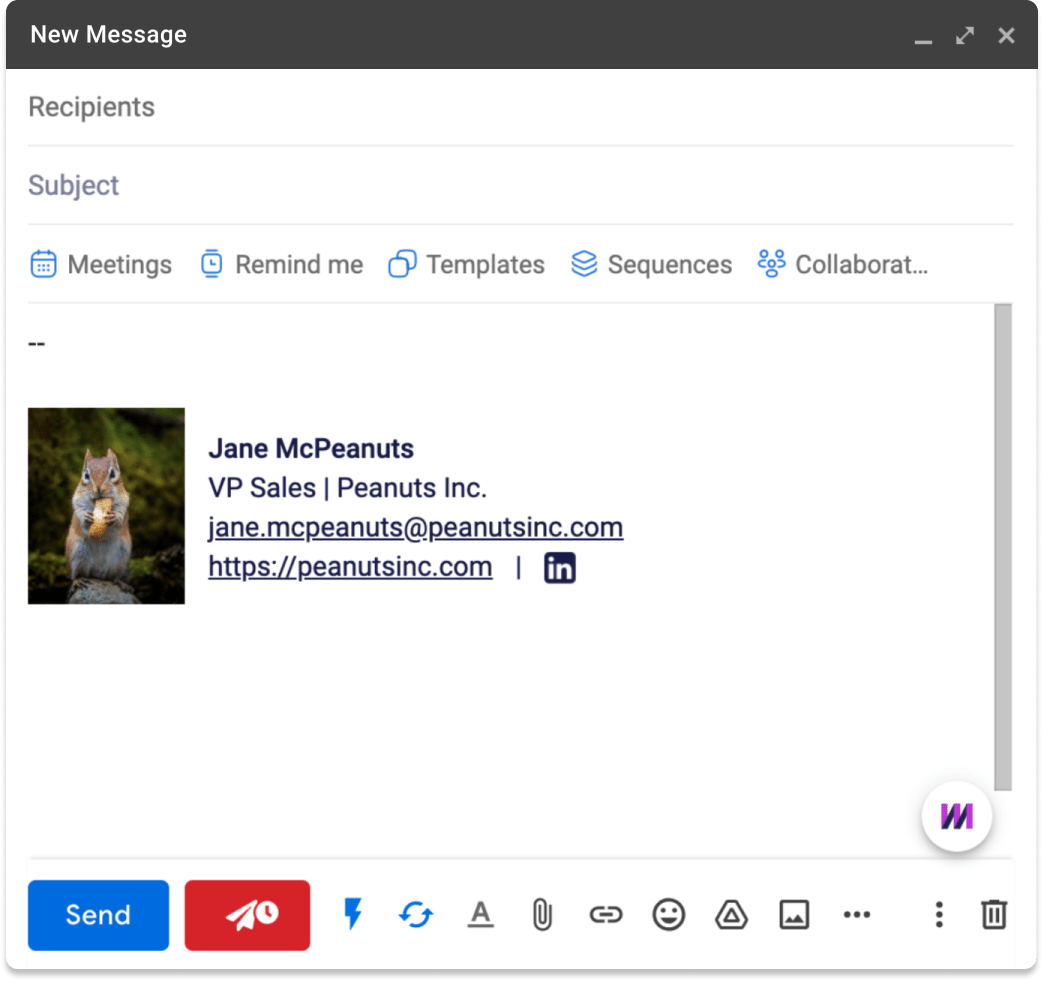Open email Templates
This screenshot has width=1043, height=982.
(x=466, y=263)
